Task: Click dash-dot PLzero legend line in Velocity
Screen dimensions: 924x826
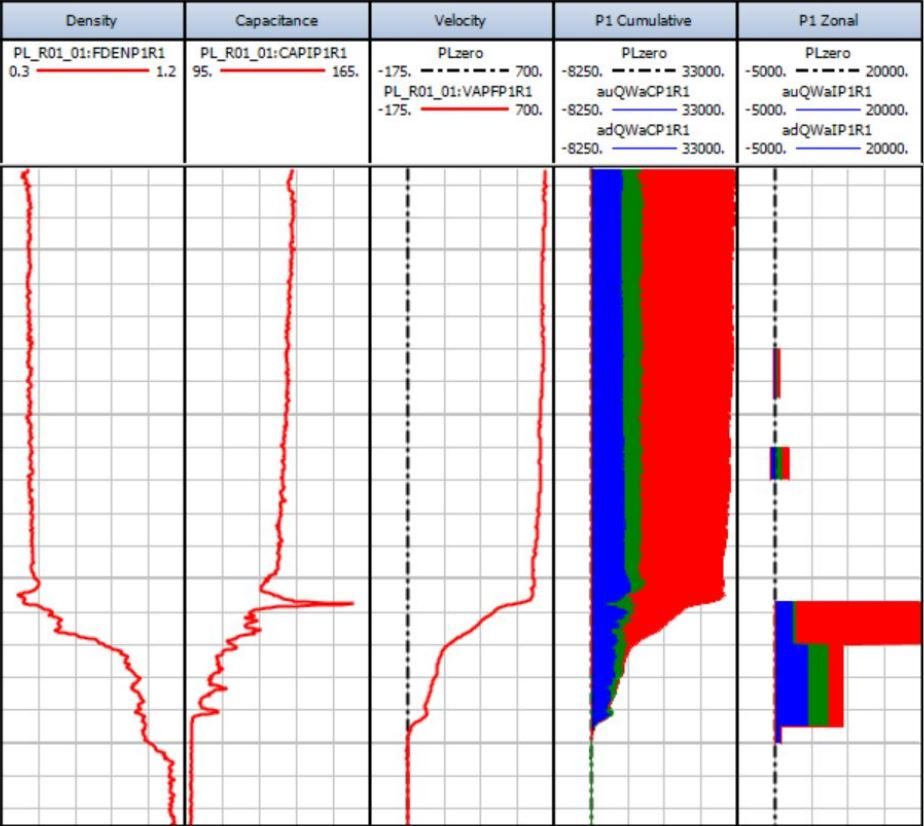Action: (x=464, y=71)
